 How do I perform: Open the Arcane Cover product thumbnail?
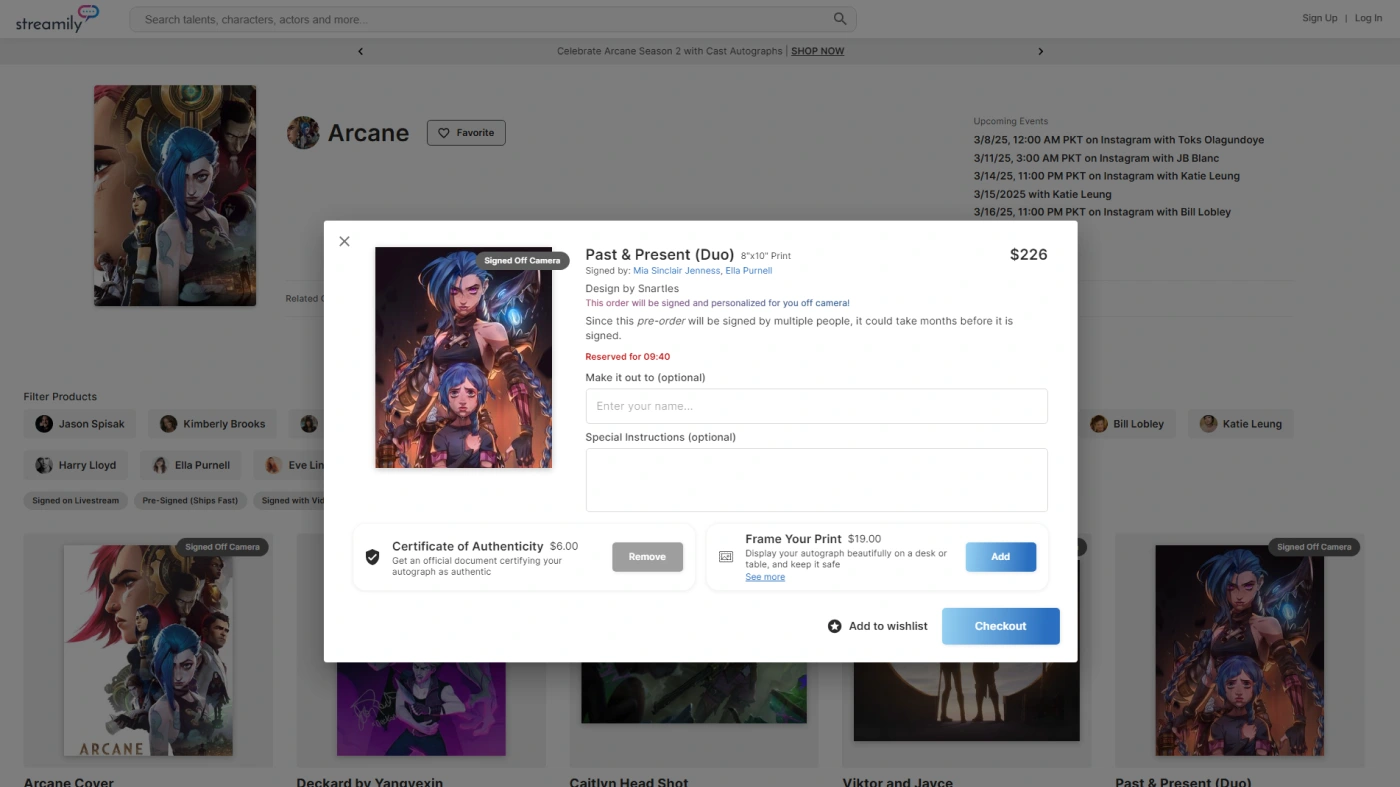click(148, 650)
